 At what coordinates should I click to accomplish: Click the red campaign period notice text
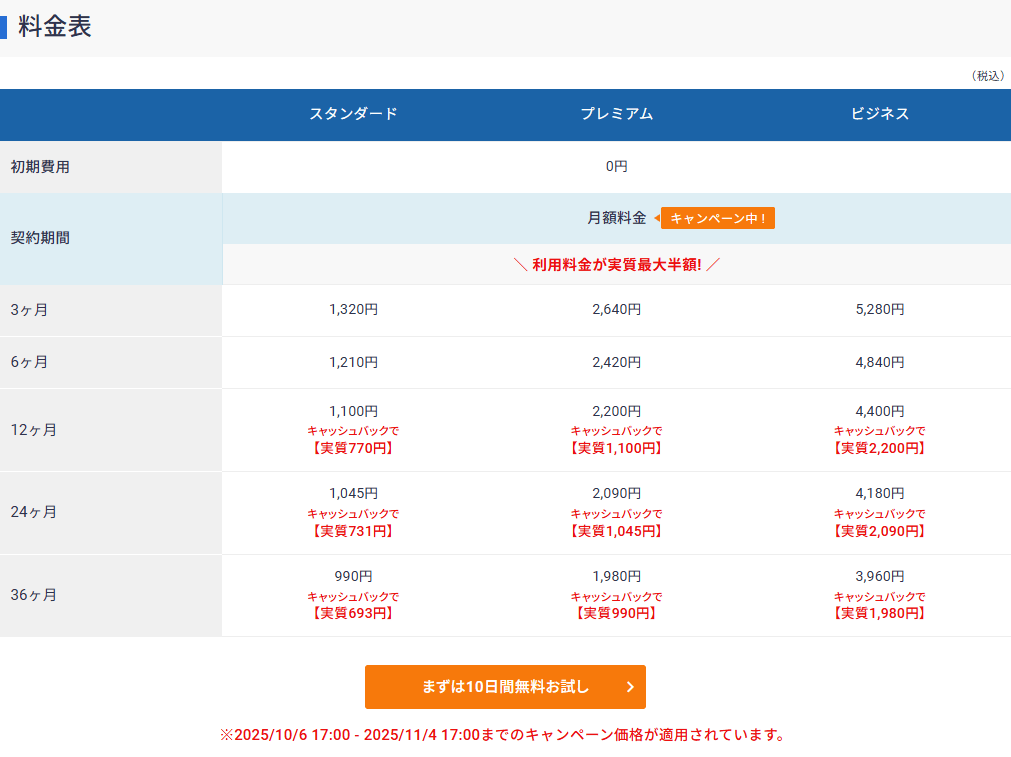pos(502,735)
